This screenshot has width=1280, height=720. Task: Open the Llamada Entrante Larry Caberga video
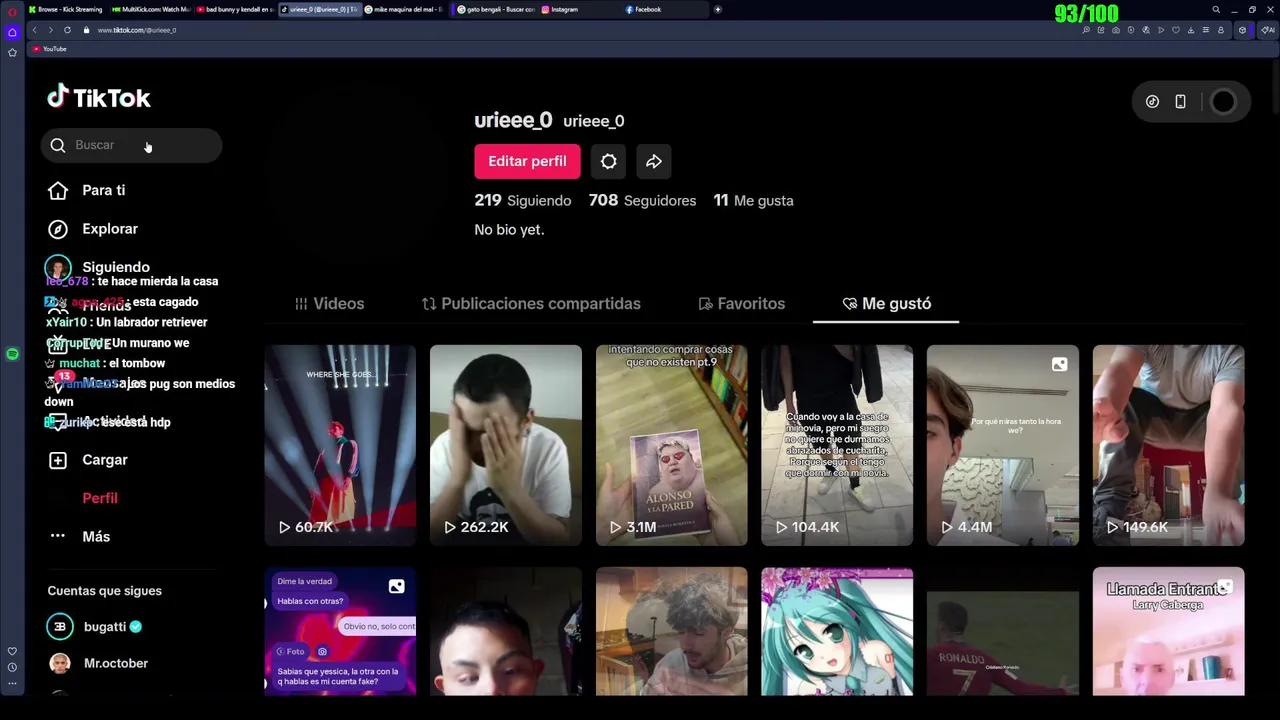pyautogui.click(x=1168, y=631)
